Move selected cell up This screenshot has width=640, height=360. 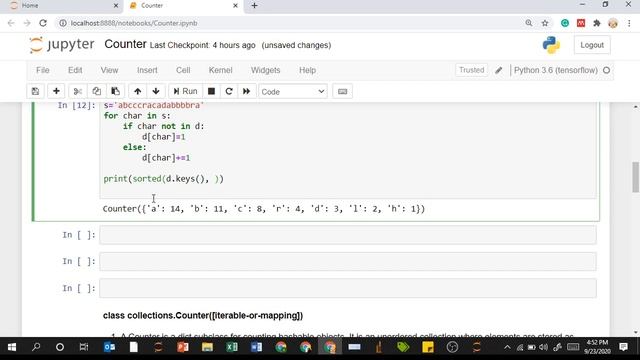[x=138, y=91]
